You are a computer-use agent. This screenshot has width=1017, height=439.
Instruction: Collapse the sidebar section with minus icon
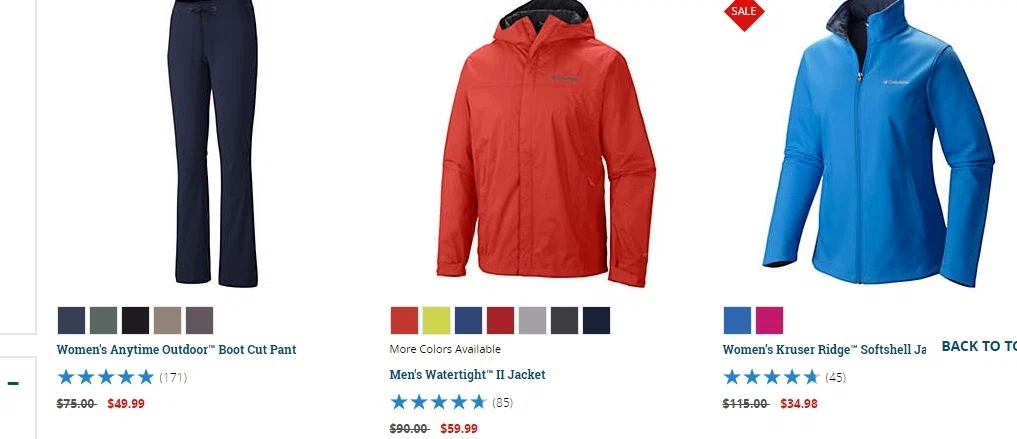[x=13, y=383]
